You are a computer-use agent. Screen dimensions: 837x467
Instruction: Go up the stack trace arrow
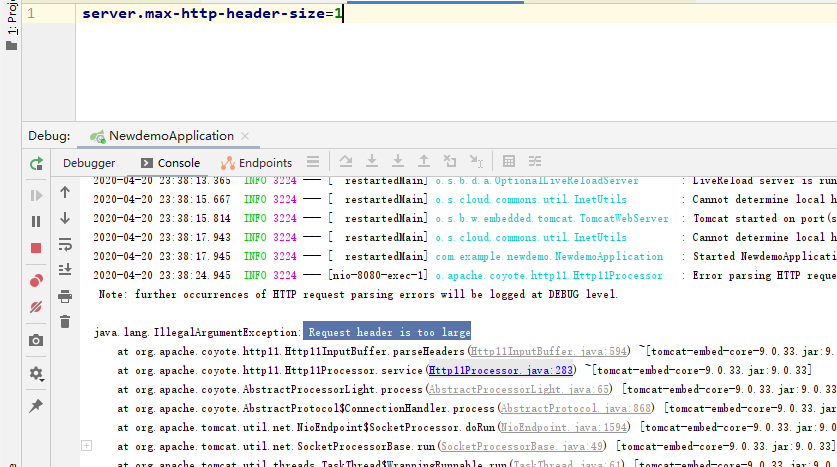pos(65,192)
